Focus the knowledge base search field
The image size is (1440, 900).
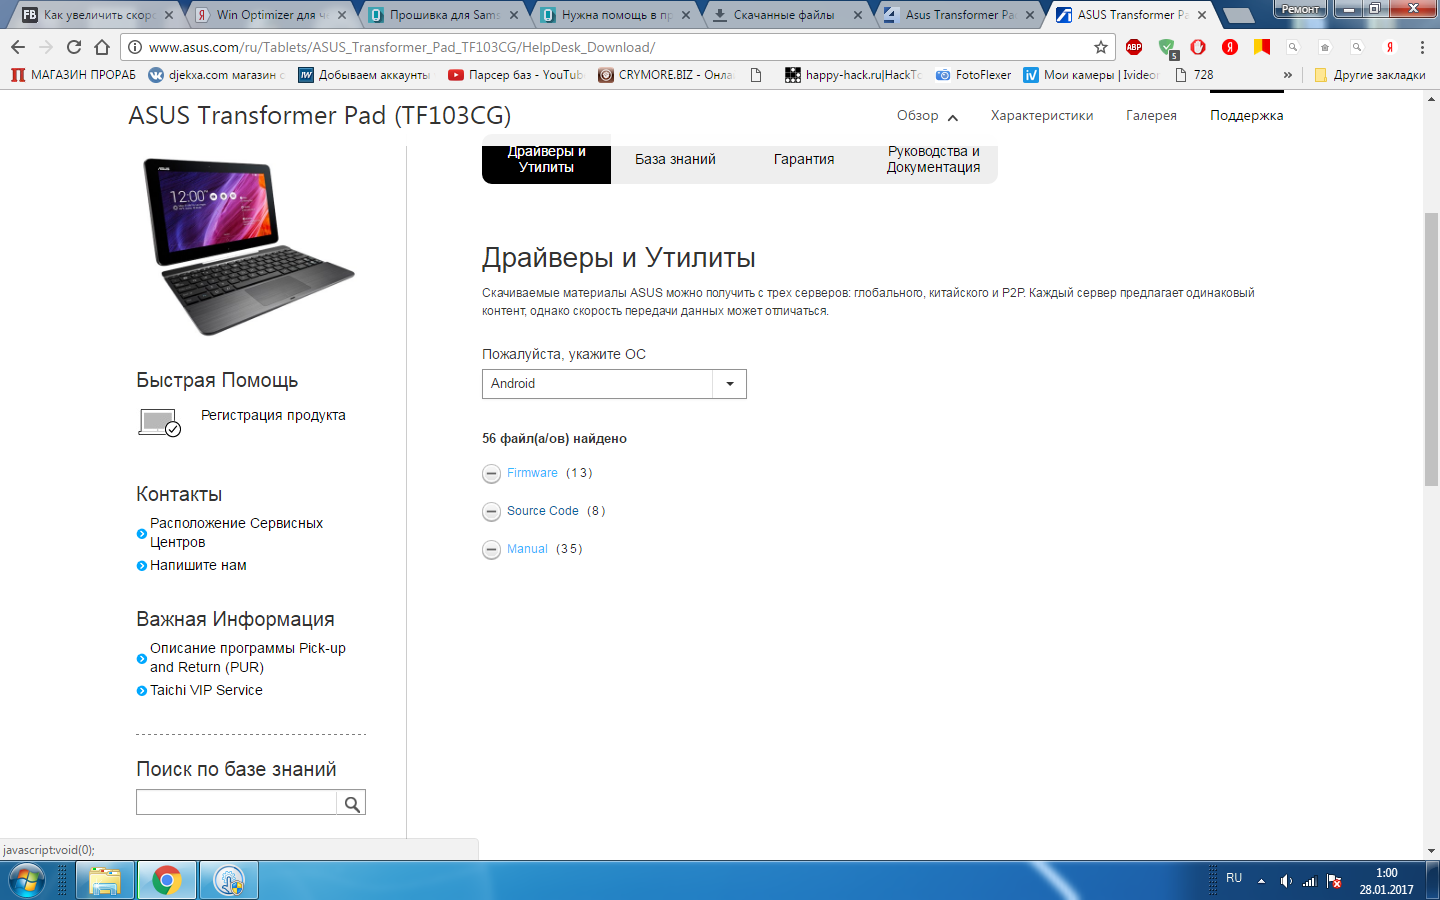(237, 803)
